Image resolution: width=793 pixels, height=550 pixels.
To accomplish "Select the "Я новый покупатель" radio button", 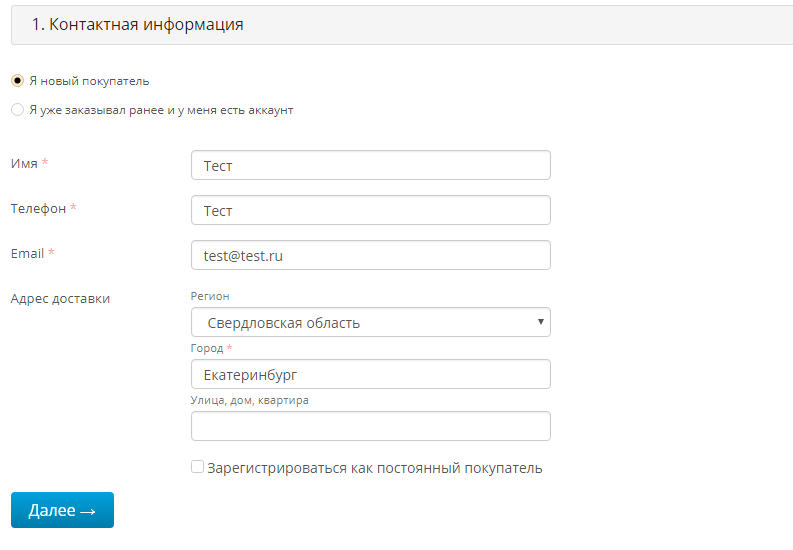I will (17, 81).
